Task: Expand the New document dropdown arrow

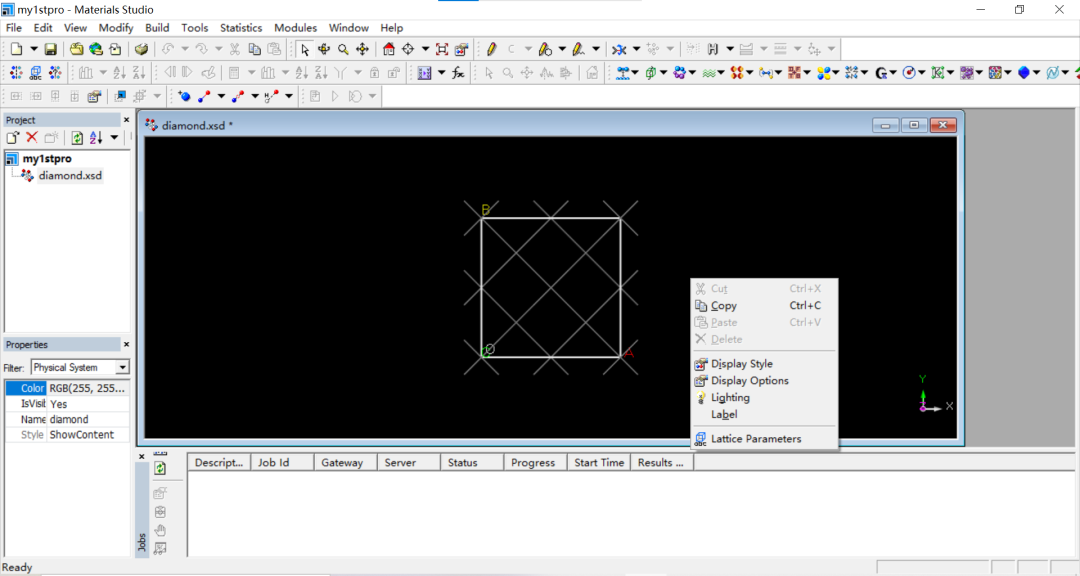Action: [x=33, y=49]
